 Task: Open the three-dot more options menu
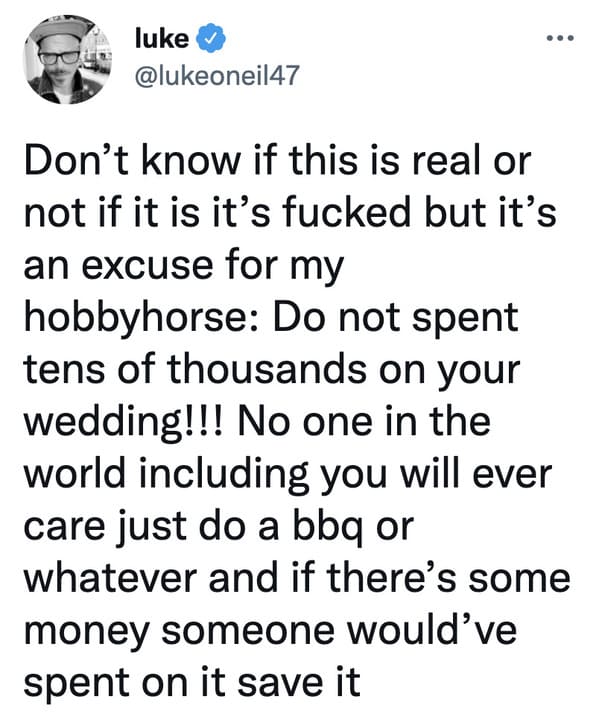(560, 38)
